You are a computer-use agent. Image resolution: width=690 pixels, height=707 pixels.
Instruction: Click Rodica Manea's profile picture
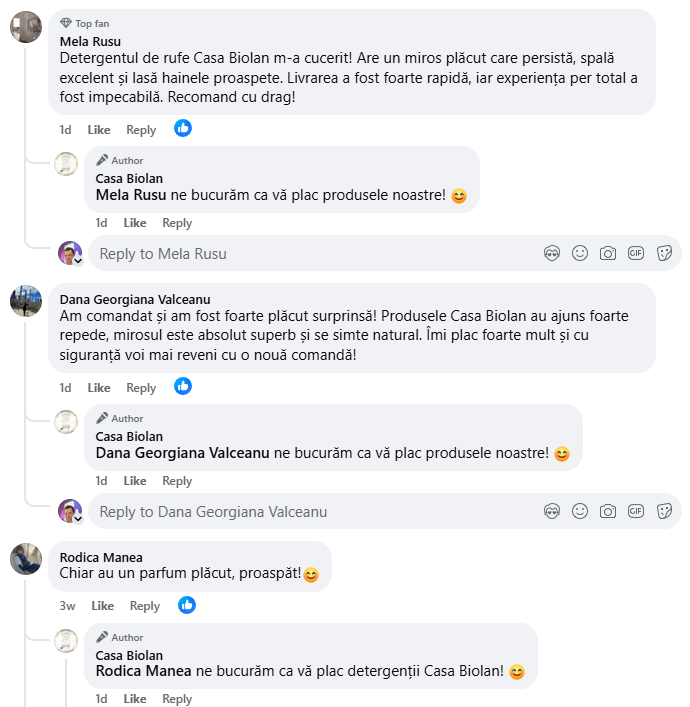tap(26, 559)
